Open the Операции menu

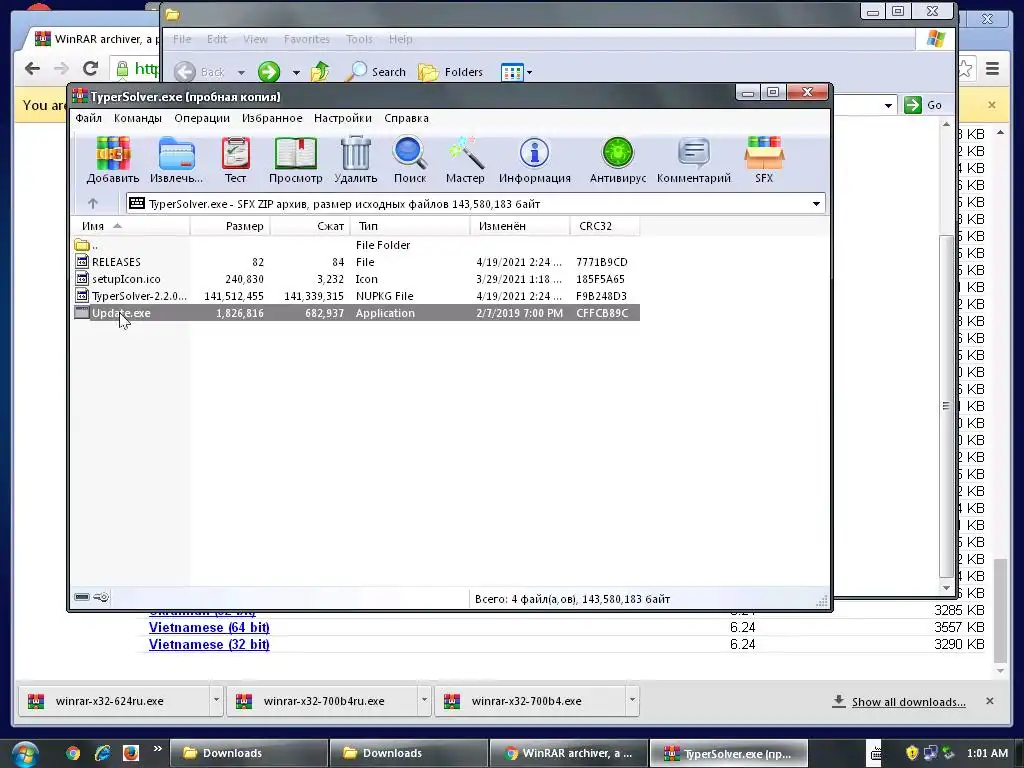[x=202, y=118]
